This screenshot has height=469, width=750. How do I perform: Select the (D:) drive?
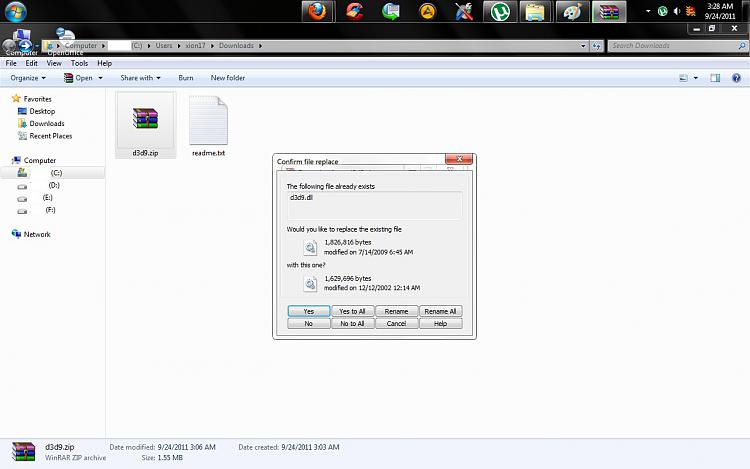(x=53, y=185)
